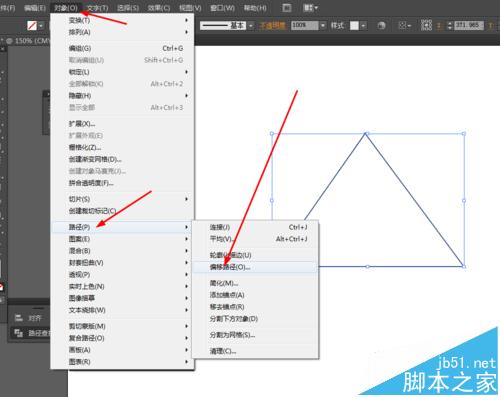Open the 效果(C) menu
Screen dimensions: 500x397
159,8
